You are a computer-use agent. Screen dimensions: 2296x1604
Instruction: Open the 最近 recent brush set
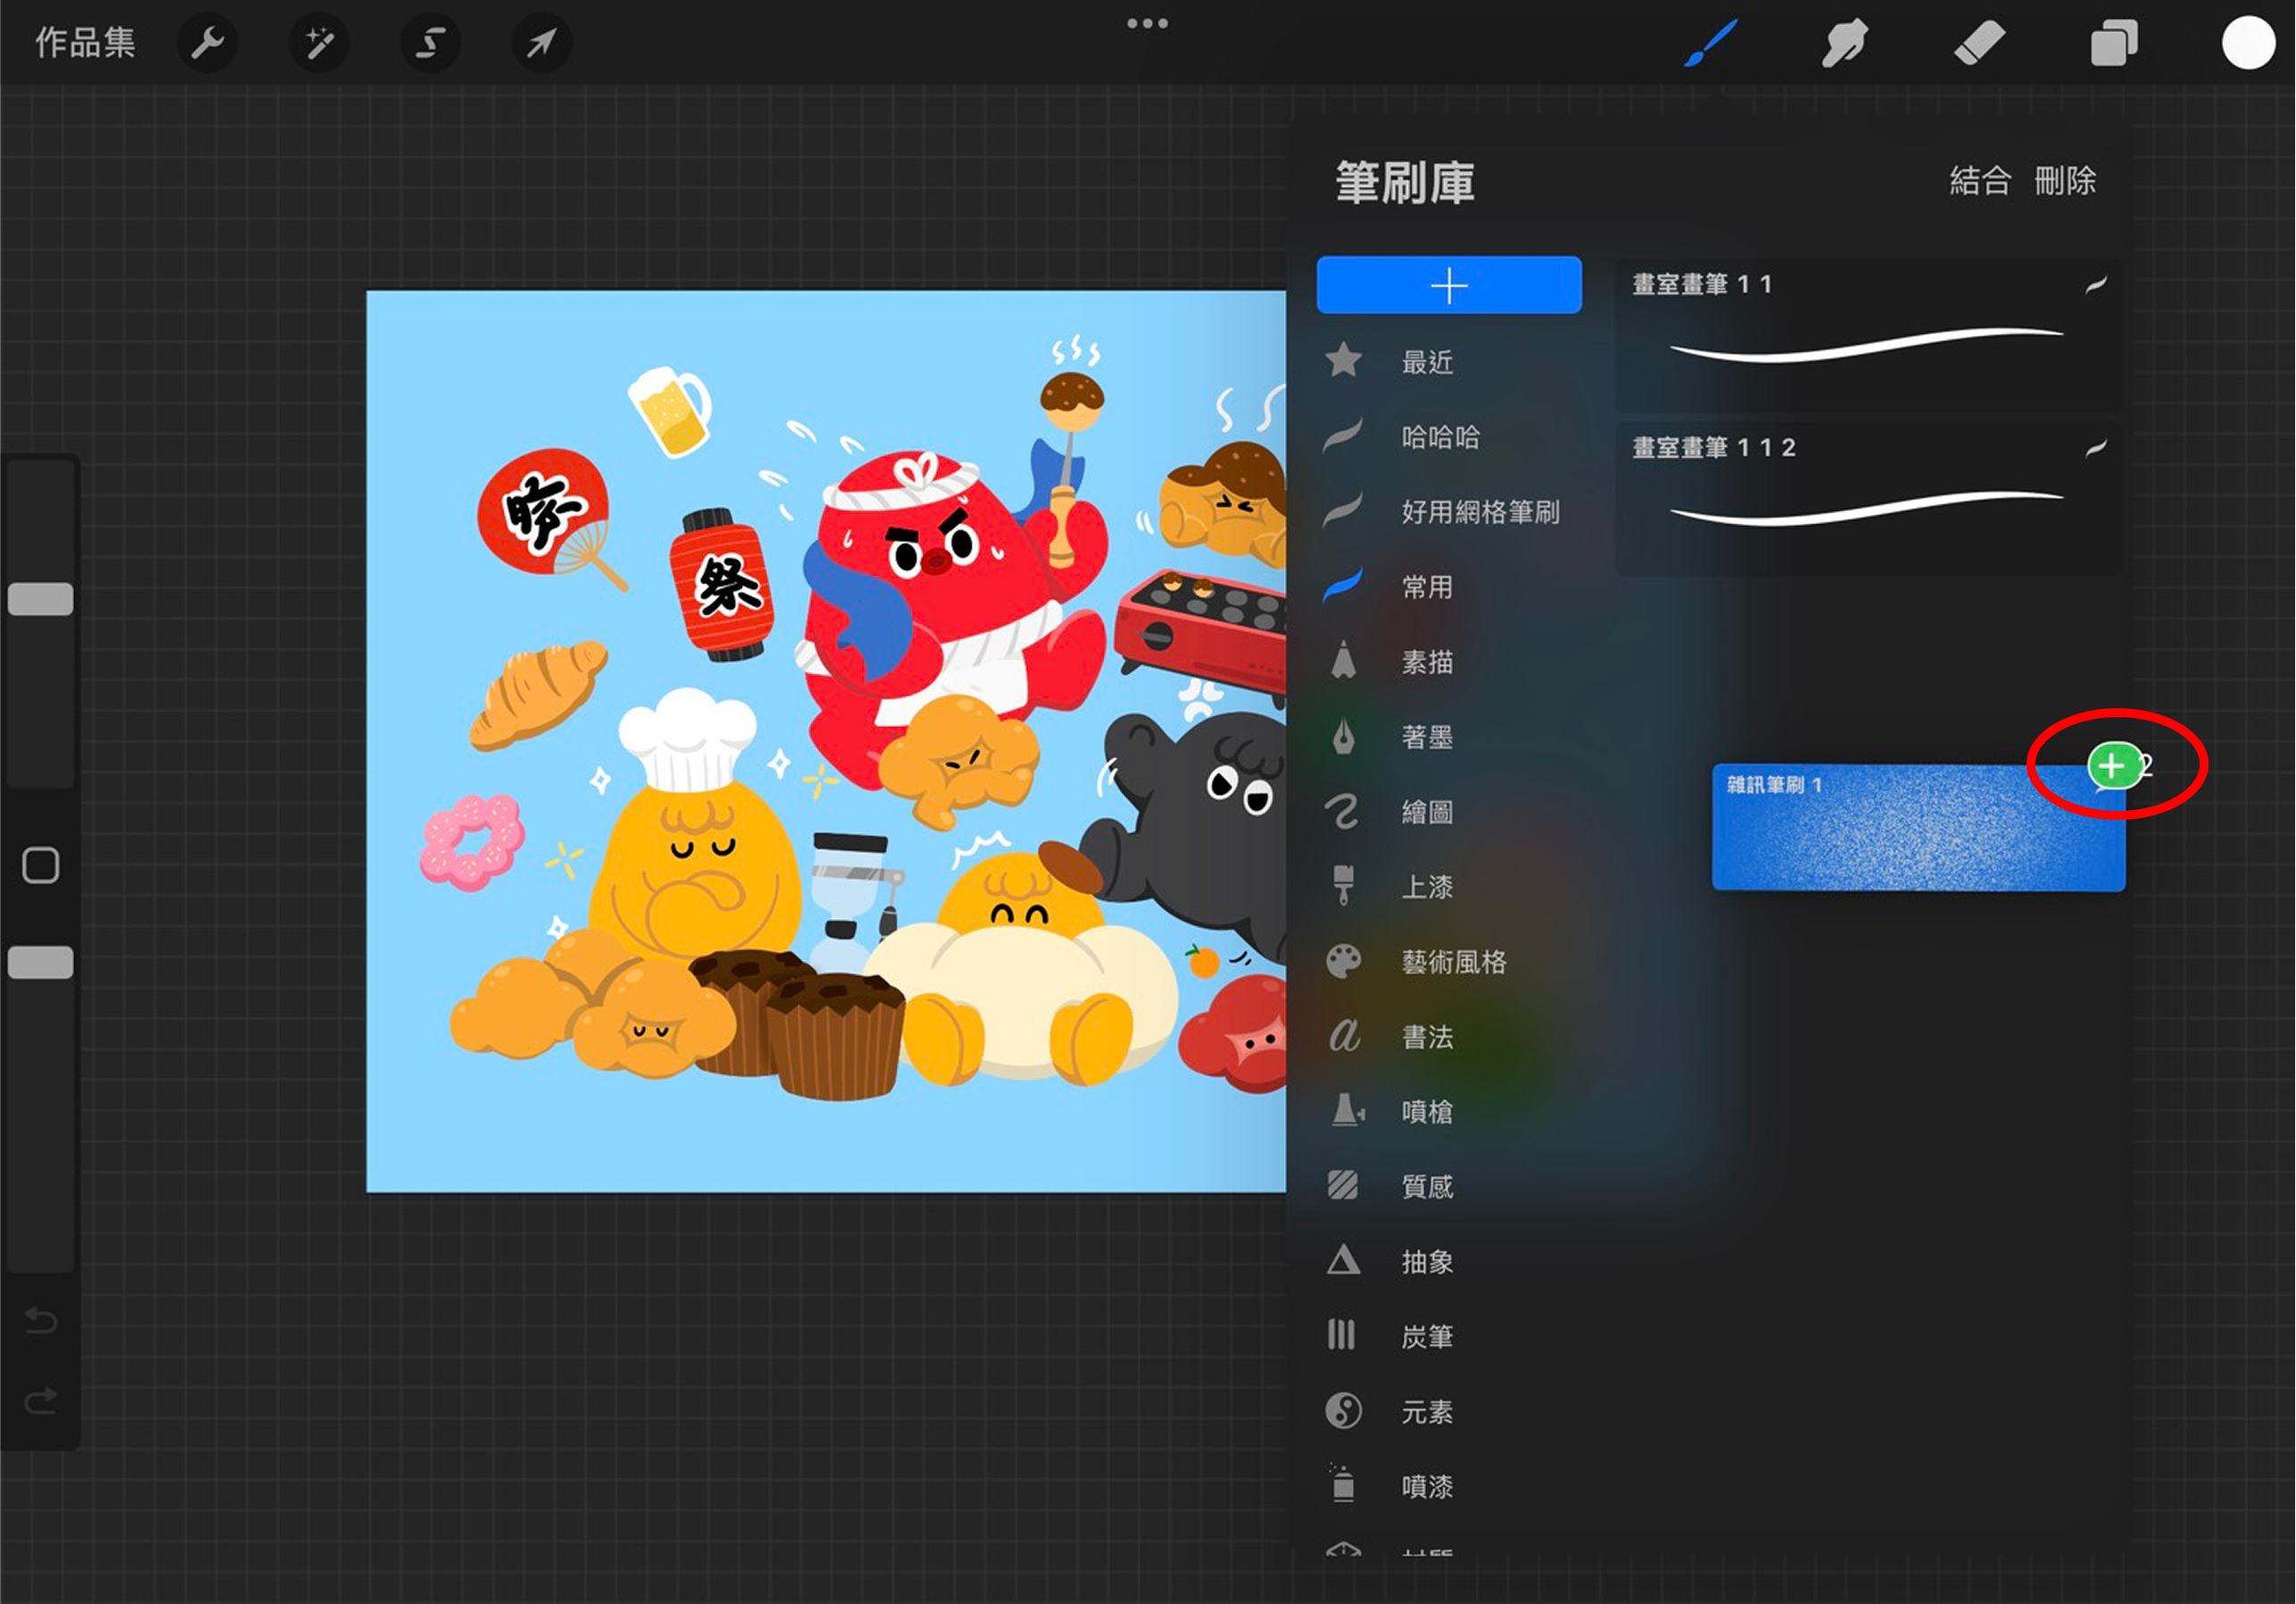[1426, 362]
